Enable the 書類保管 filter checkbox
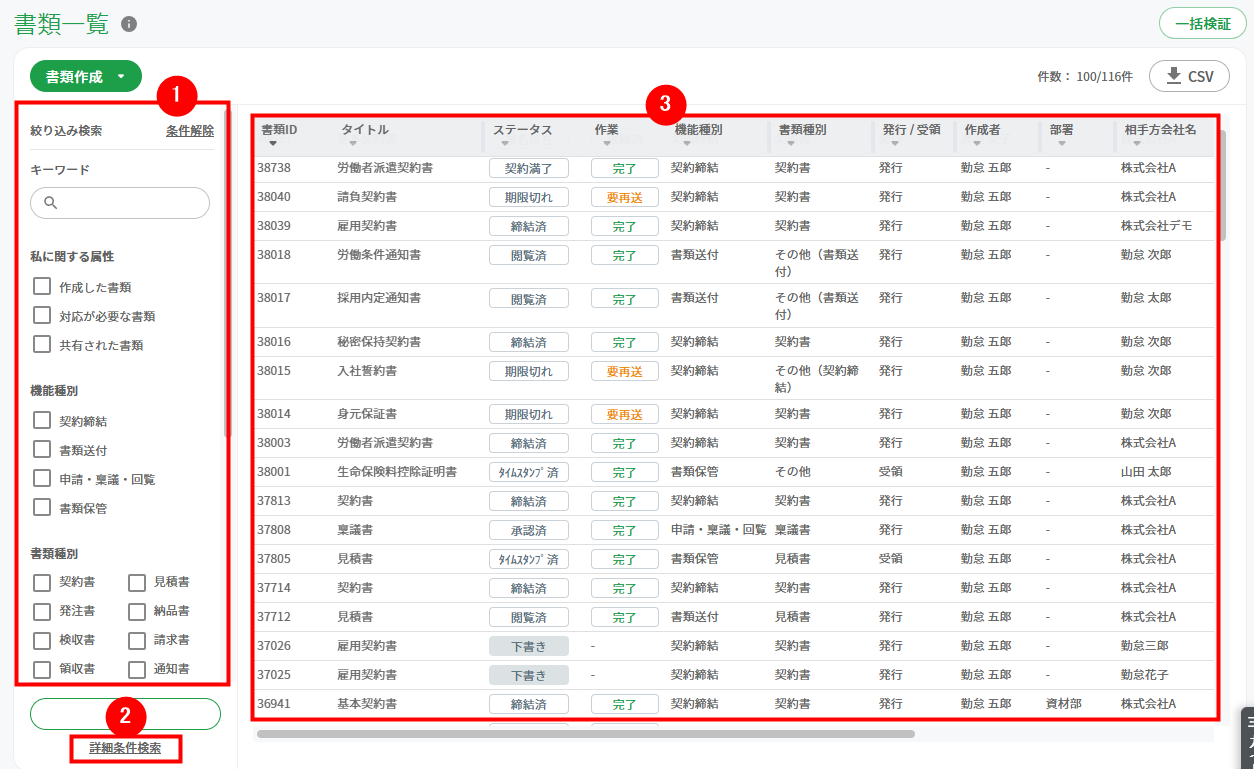 [42, 507]
